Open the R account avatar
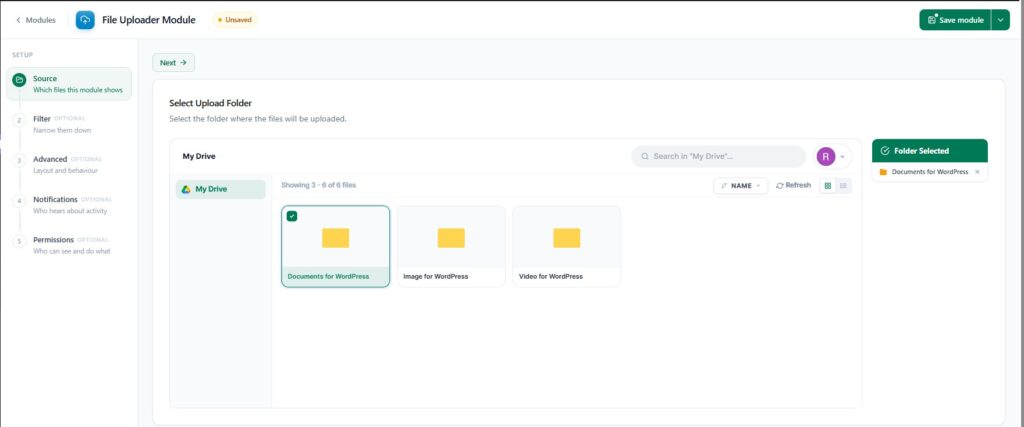The width and height of the screenshot is (1024, 427). (x=826, y=157)
